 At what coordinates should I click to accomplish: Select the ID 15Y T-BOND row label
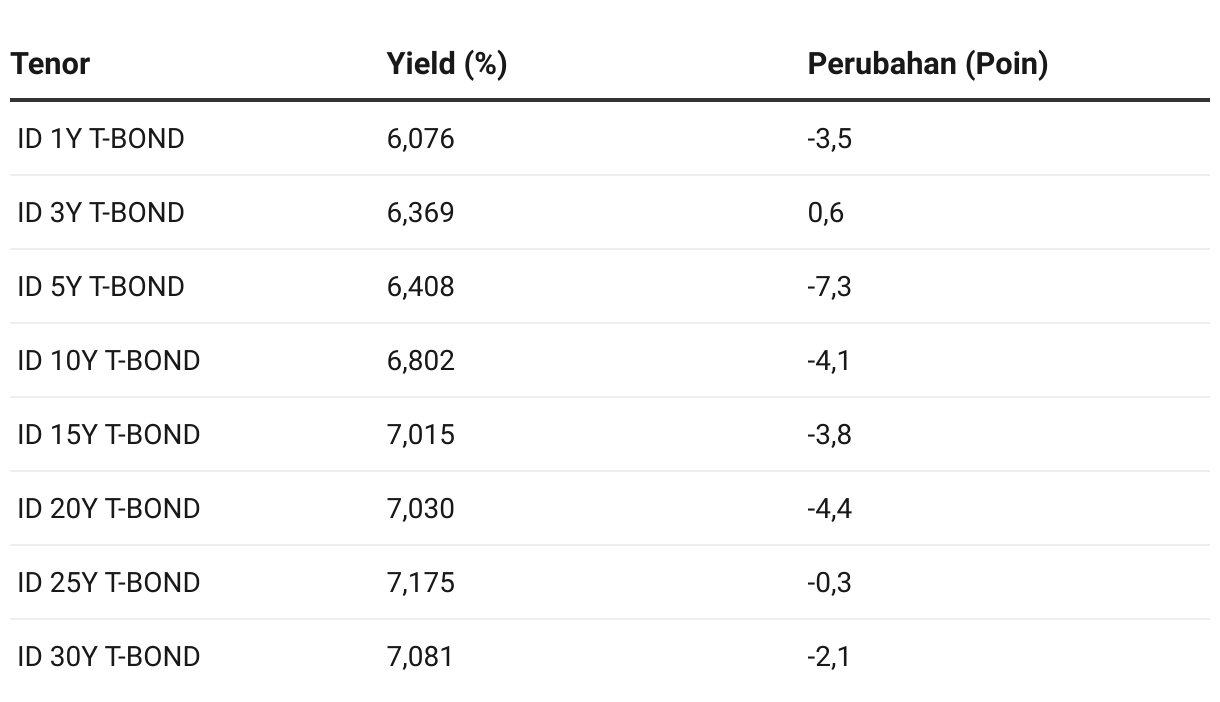(x=109, y=435)
